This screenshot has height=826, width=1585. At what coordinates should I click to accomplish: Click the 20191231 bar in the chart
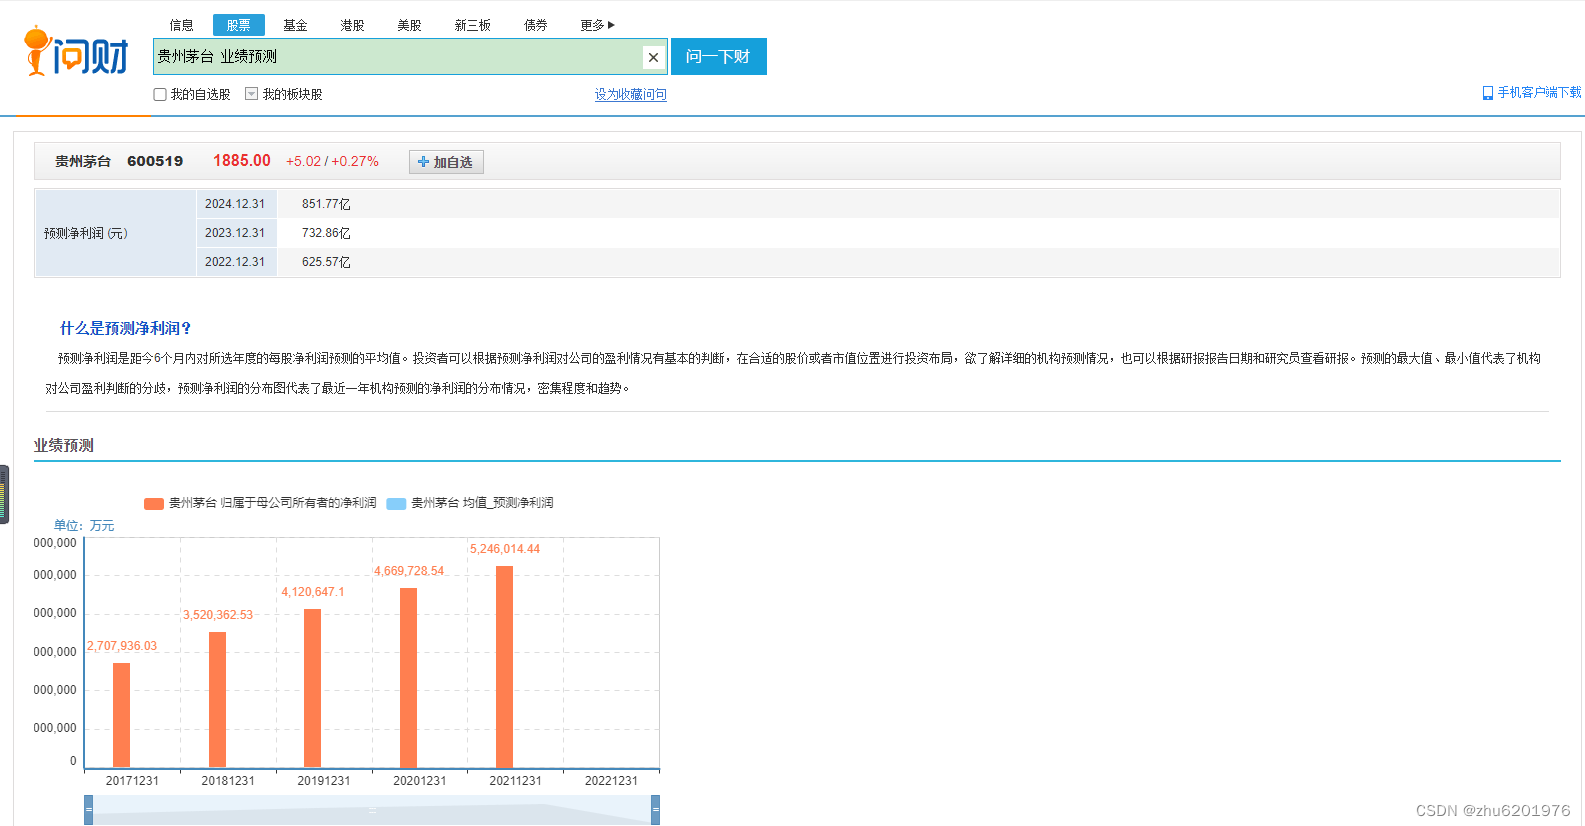tap(312, 688)
